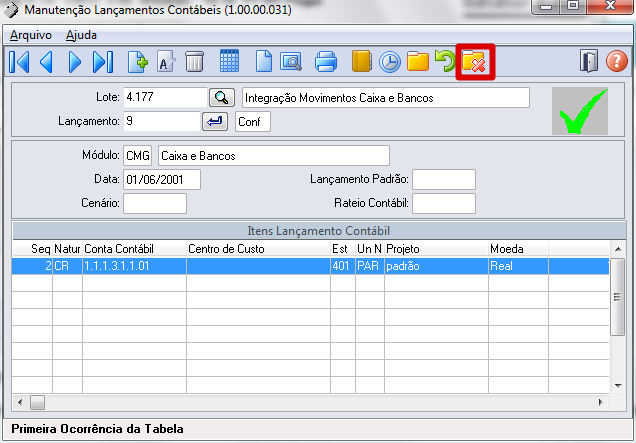The image size is (636, 443).
Task: Click the printer icon
Action: point(326,62)
